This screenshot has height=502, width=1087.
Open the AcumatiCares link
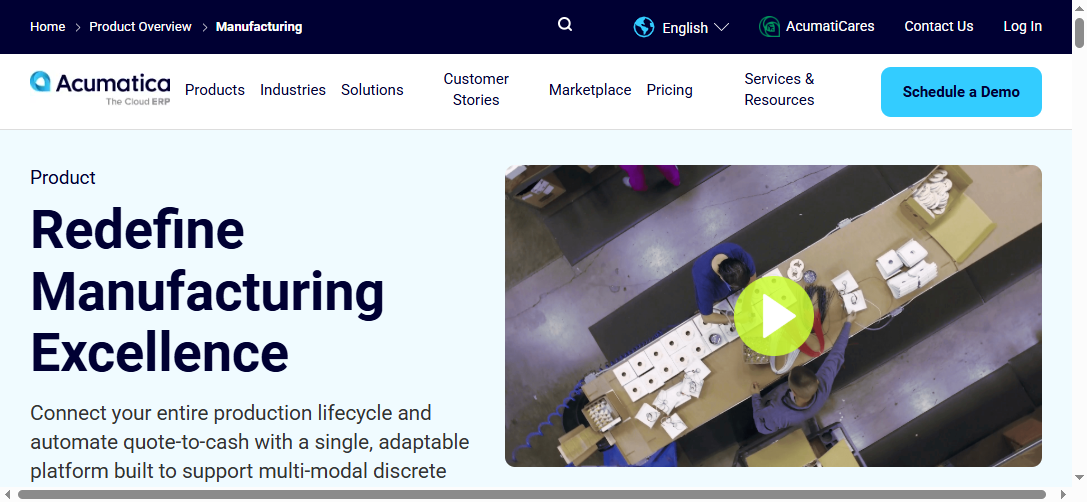coord(830,26)
